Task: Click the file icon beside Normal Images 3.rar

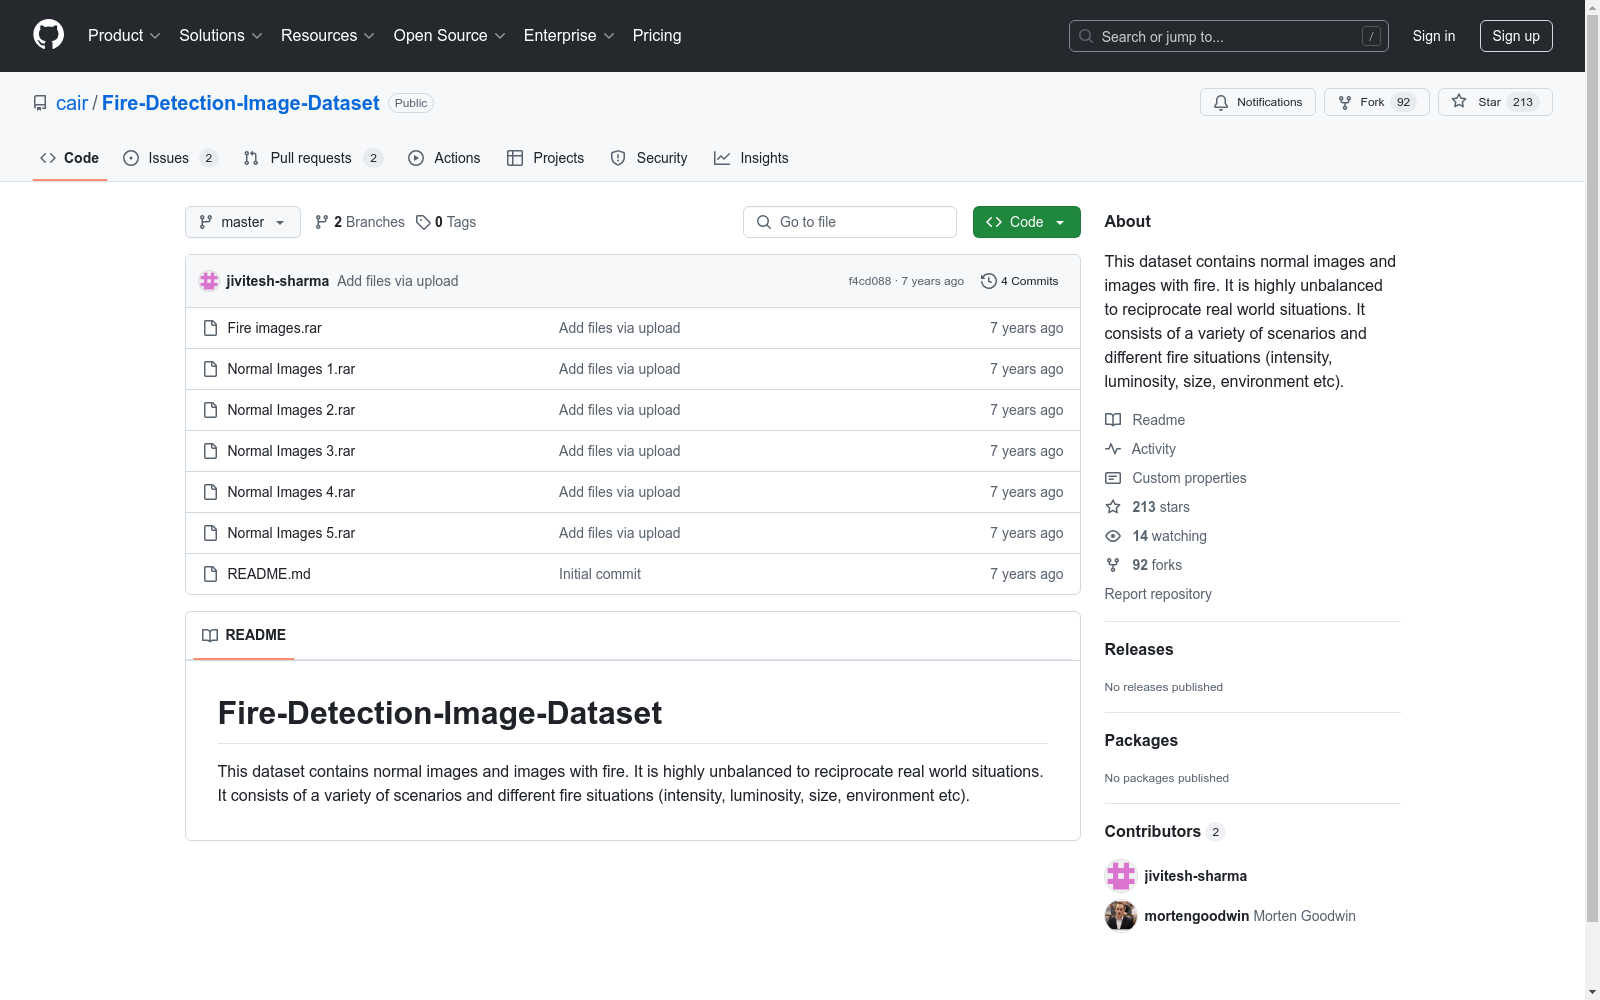Action: click(210, 451)
